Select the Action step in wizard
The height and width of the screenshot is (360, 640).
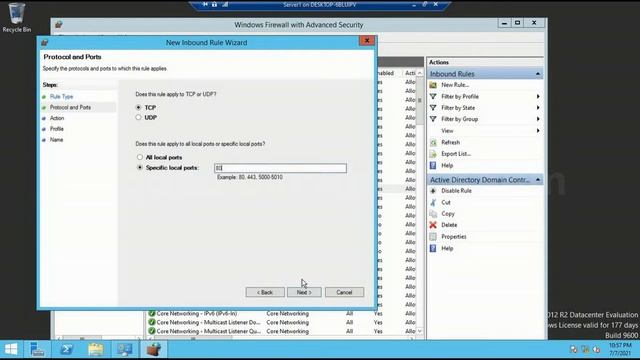coord(57,118)
